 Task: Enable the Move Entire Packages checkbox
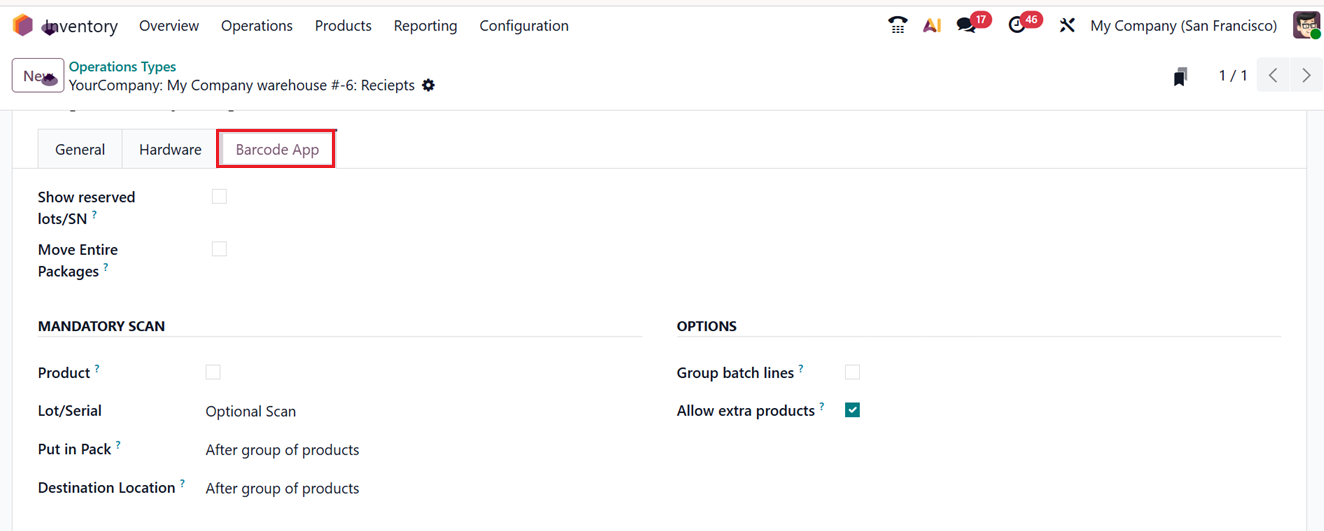pos(219,249)
